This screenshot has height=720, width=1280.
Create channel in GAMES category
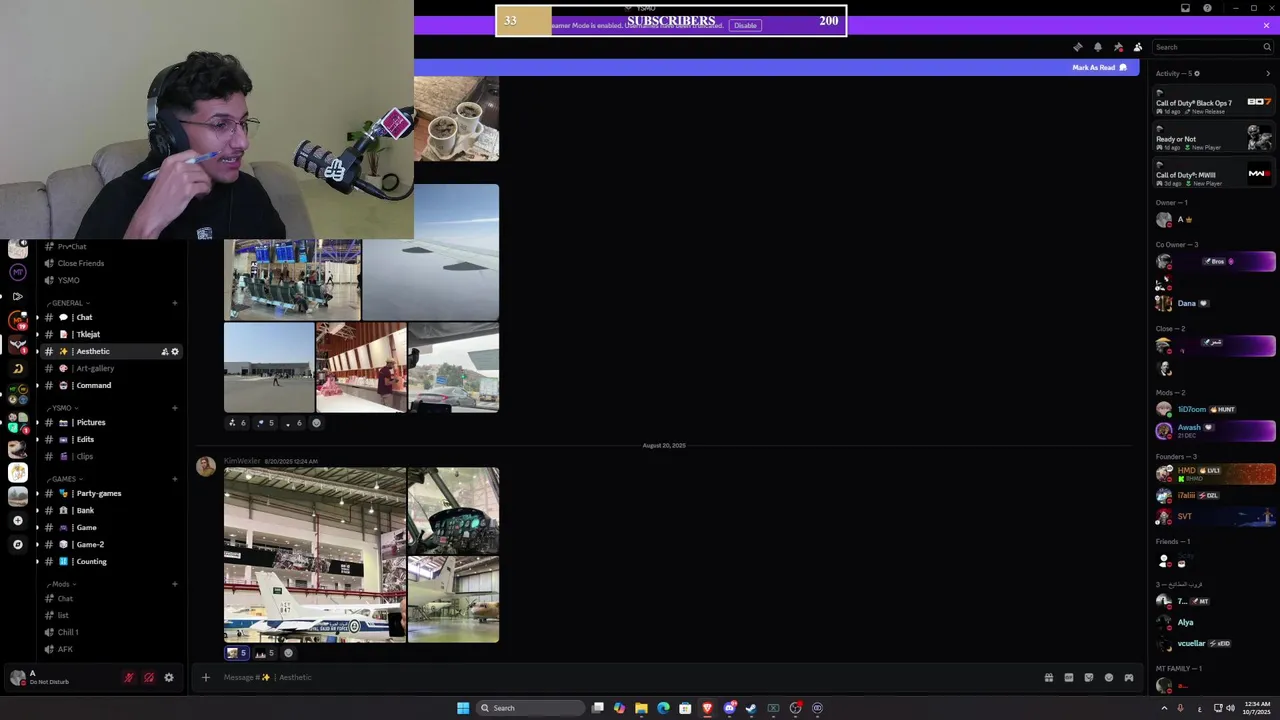[175, 479]
